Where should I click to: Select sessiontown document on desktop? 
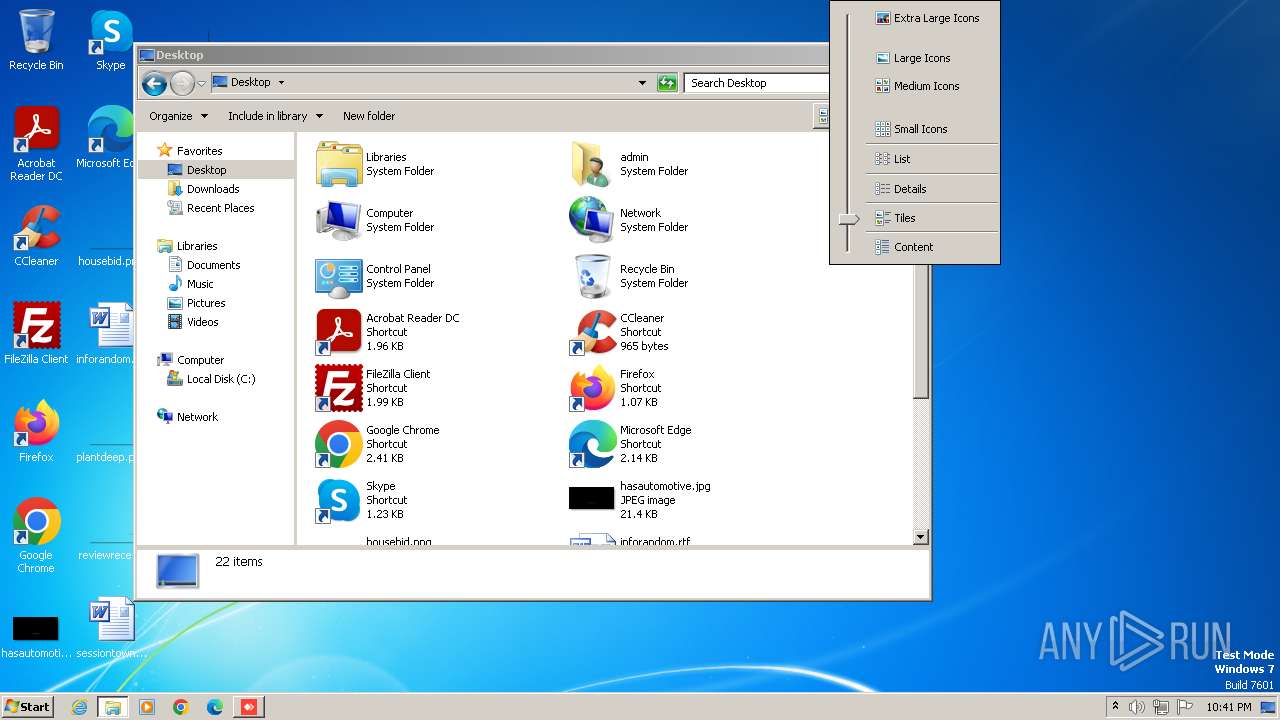[110, 628]
